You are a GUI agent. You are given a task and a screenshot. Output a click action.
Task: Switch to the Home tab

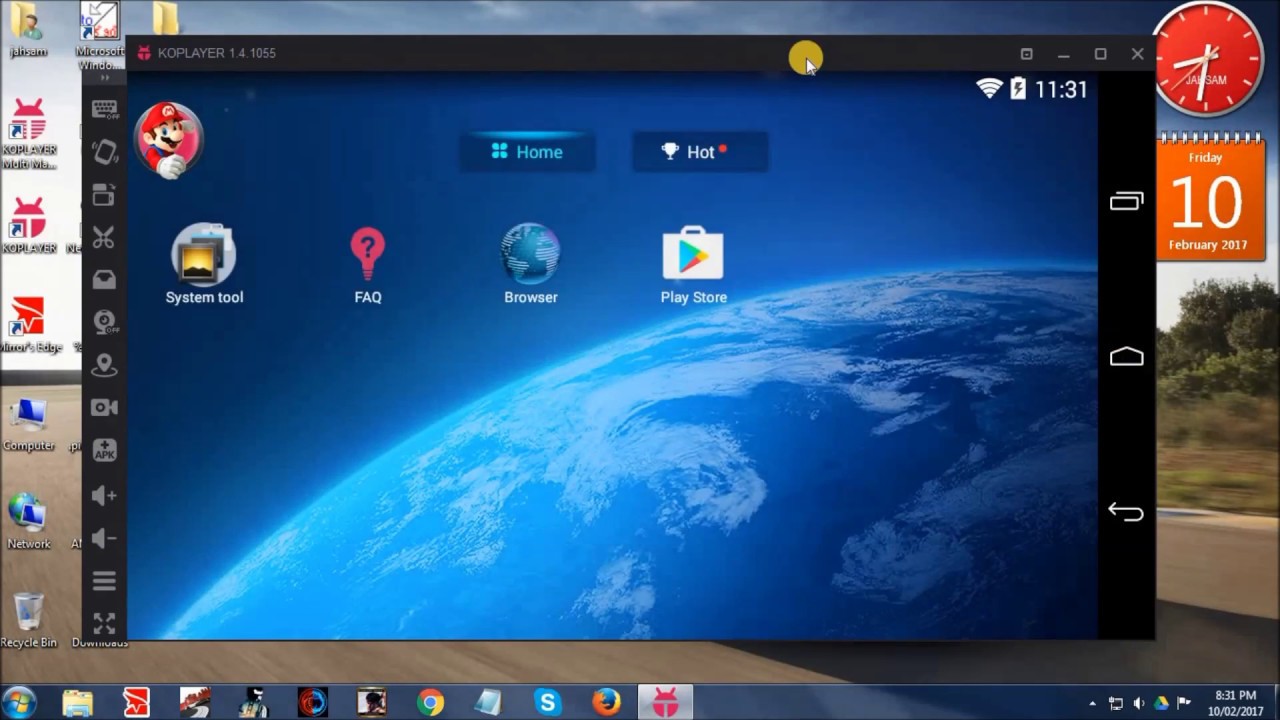click(x=527, y=152)
